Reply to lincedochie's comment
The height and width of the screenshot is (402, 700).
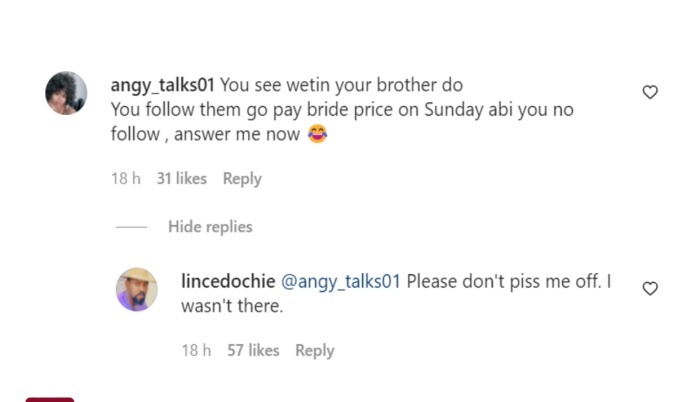click(x=314, y=351)
